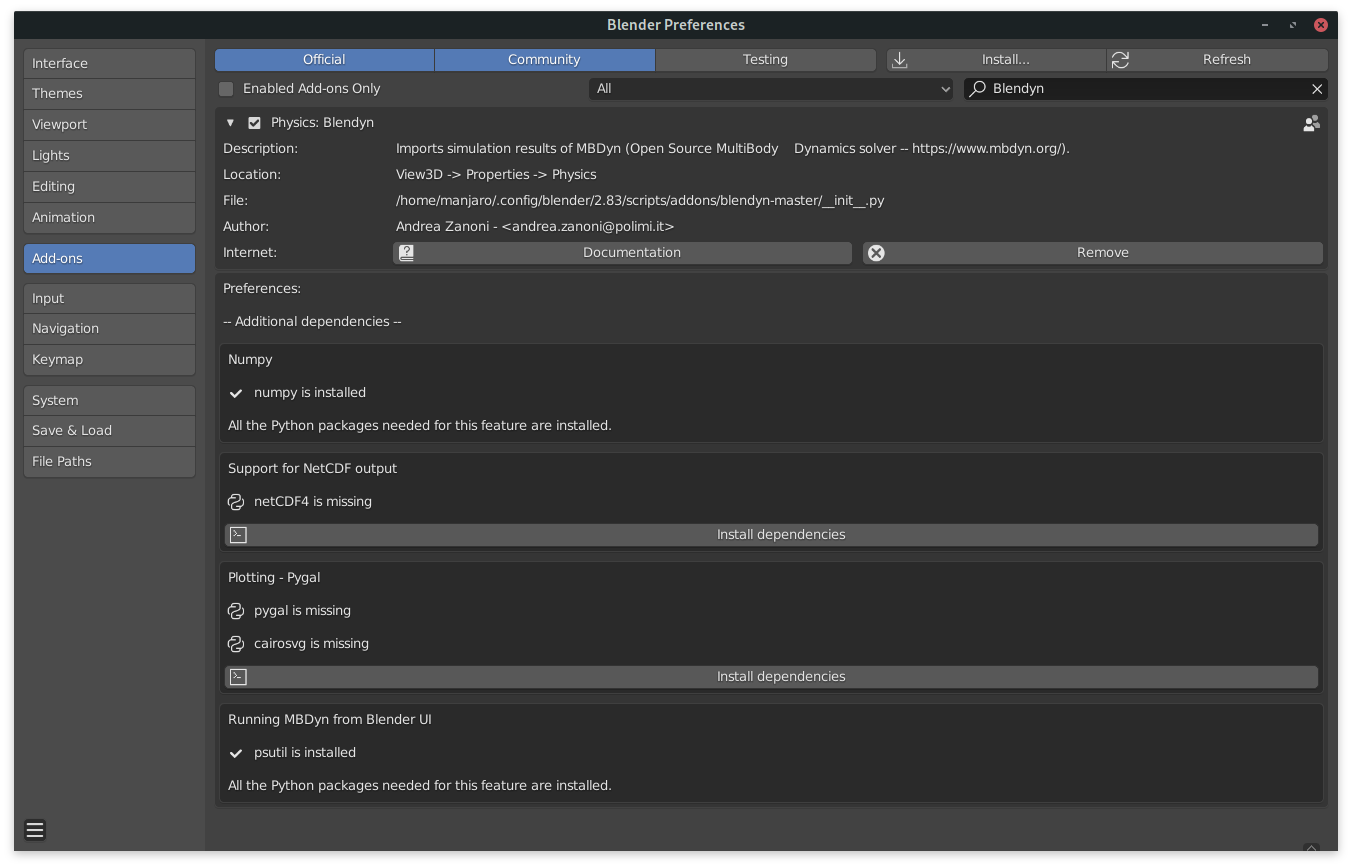1352x868 pixels.
Task: Select the Add-ons section
Action: click(109, 258)
